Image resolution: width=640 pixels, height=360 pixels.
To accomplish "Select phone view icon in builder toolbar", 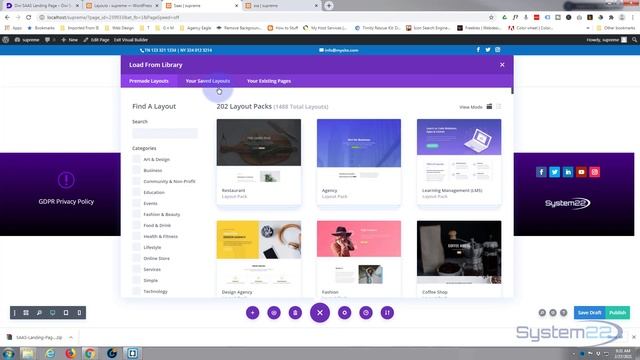I will [x=79, y=313].
